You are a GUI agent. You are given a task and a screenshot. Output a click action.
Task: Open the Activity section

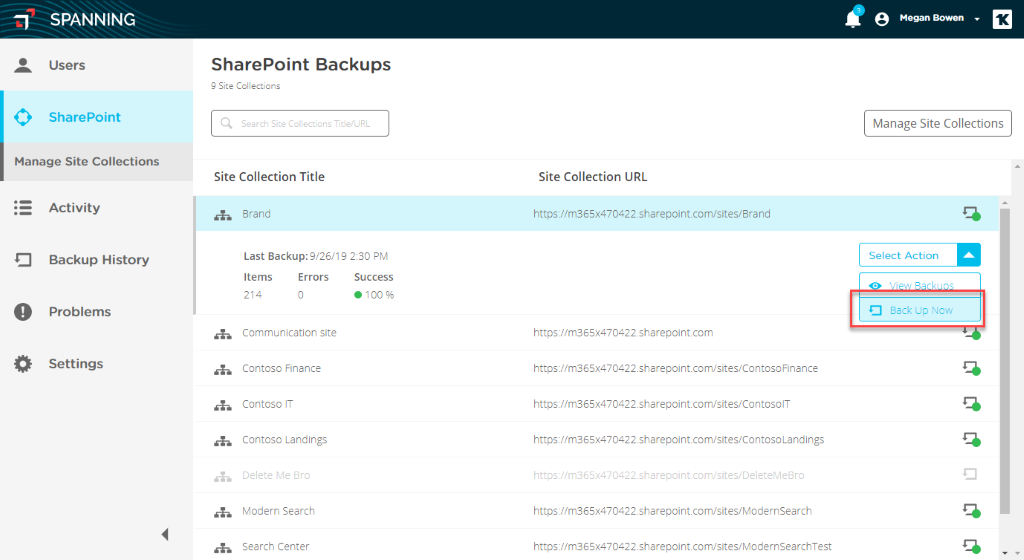97,208
